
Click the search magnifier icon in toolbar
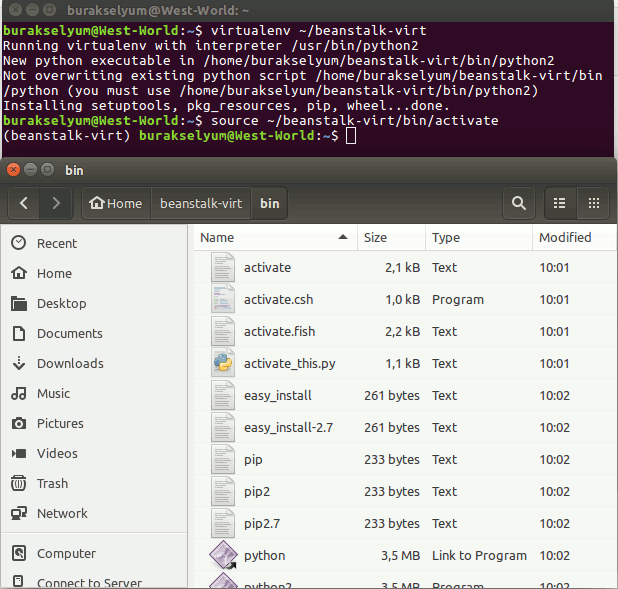click(518, 203)
